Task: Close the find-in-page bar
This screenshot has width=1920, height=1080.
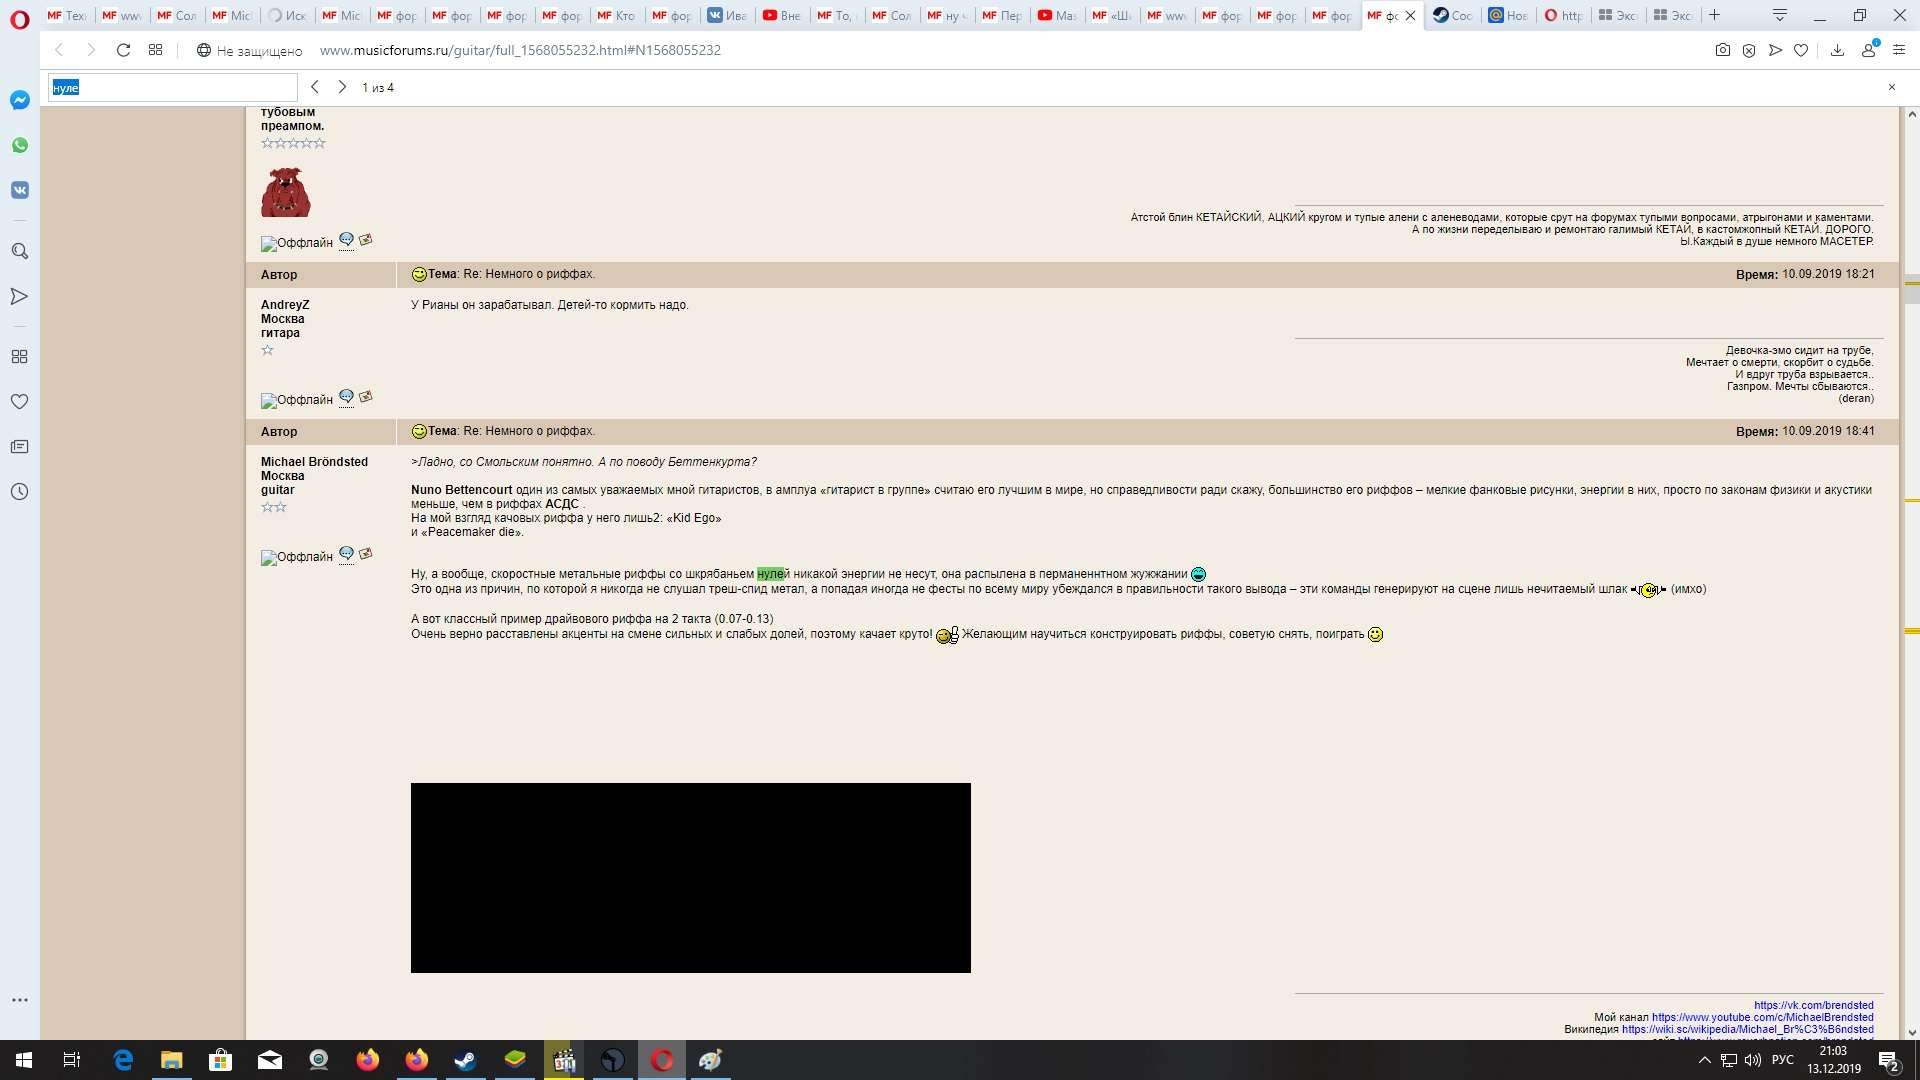Action: pos(1891,88)
